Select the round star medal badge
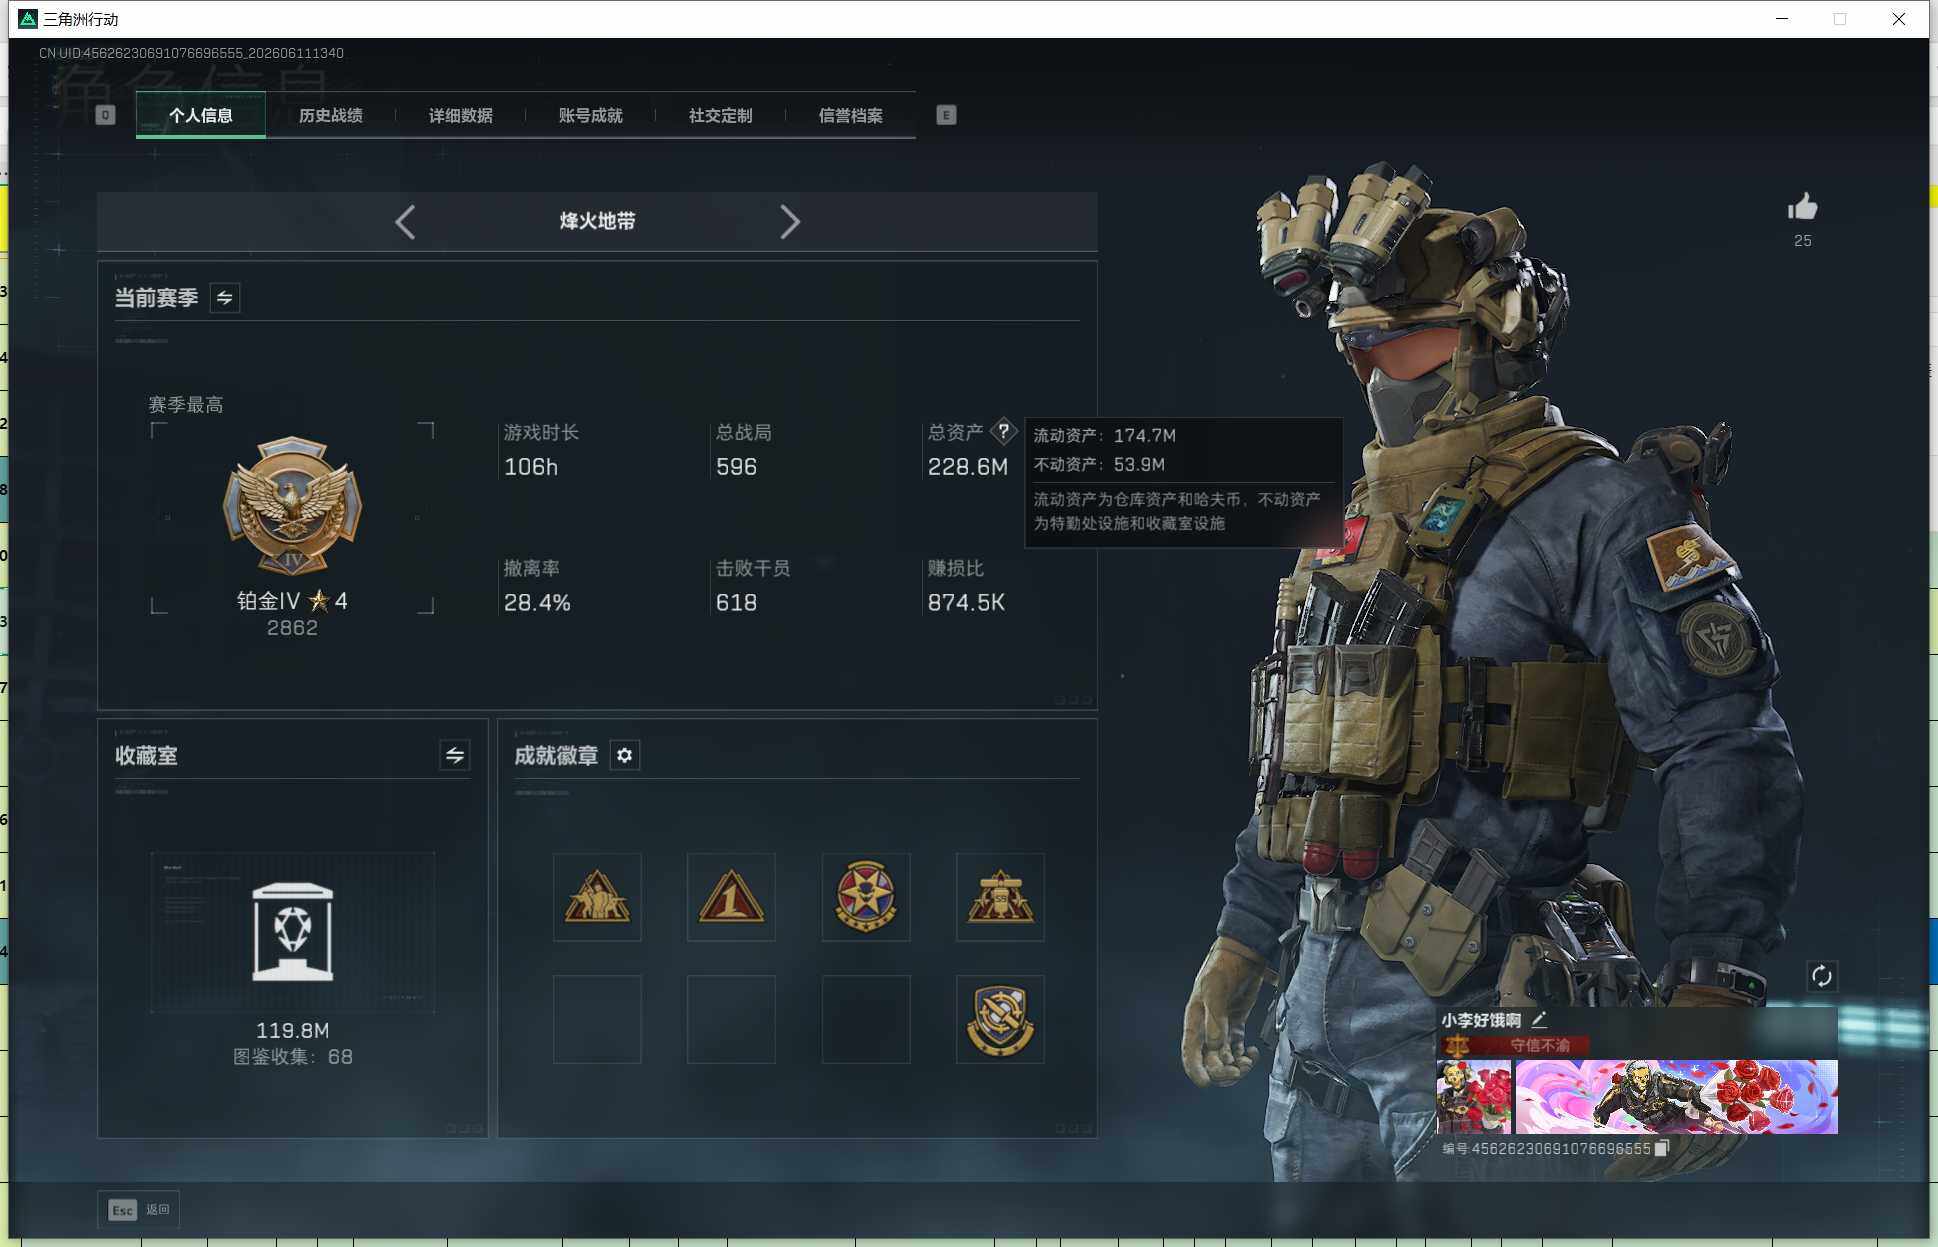This screenshot has height=1247, width=1938. [x=866, y=897]
